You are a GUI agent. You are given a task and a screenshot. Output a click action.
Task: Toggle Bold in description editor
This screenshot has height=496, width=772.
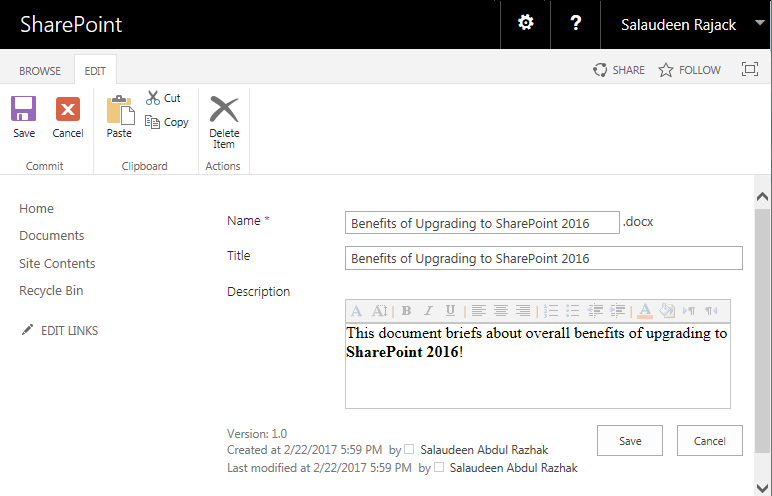pyautogui.click(x=406, y=311)
